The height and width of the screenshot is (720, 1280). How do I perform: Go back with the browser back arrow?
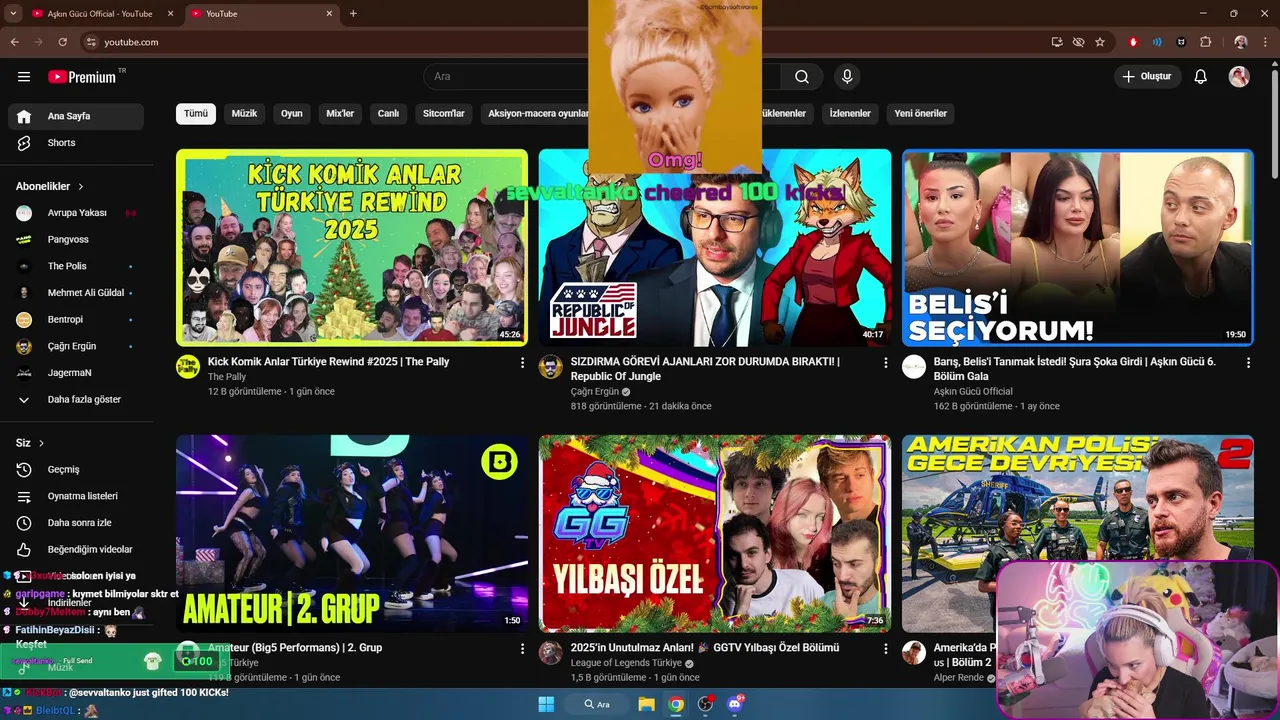click(x=14, y=42)
